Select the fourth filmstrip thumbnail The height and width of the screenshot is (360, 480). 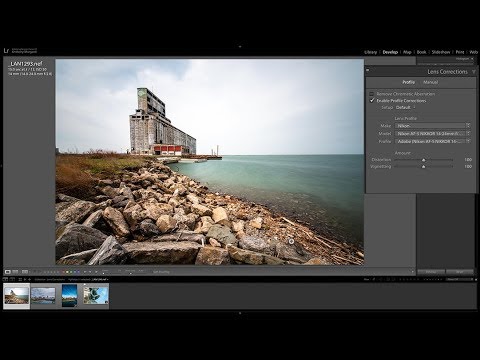(x=96, y=295)
